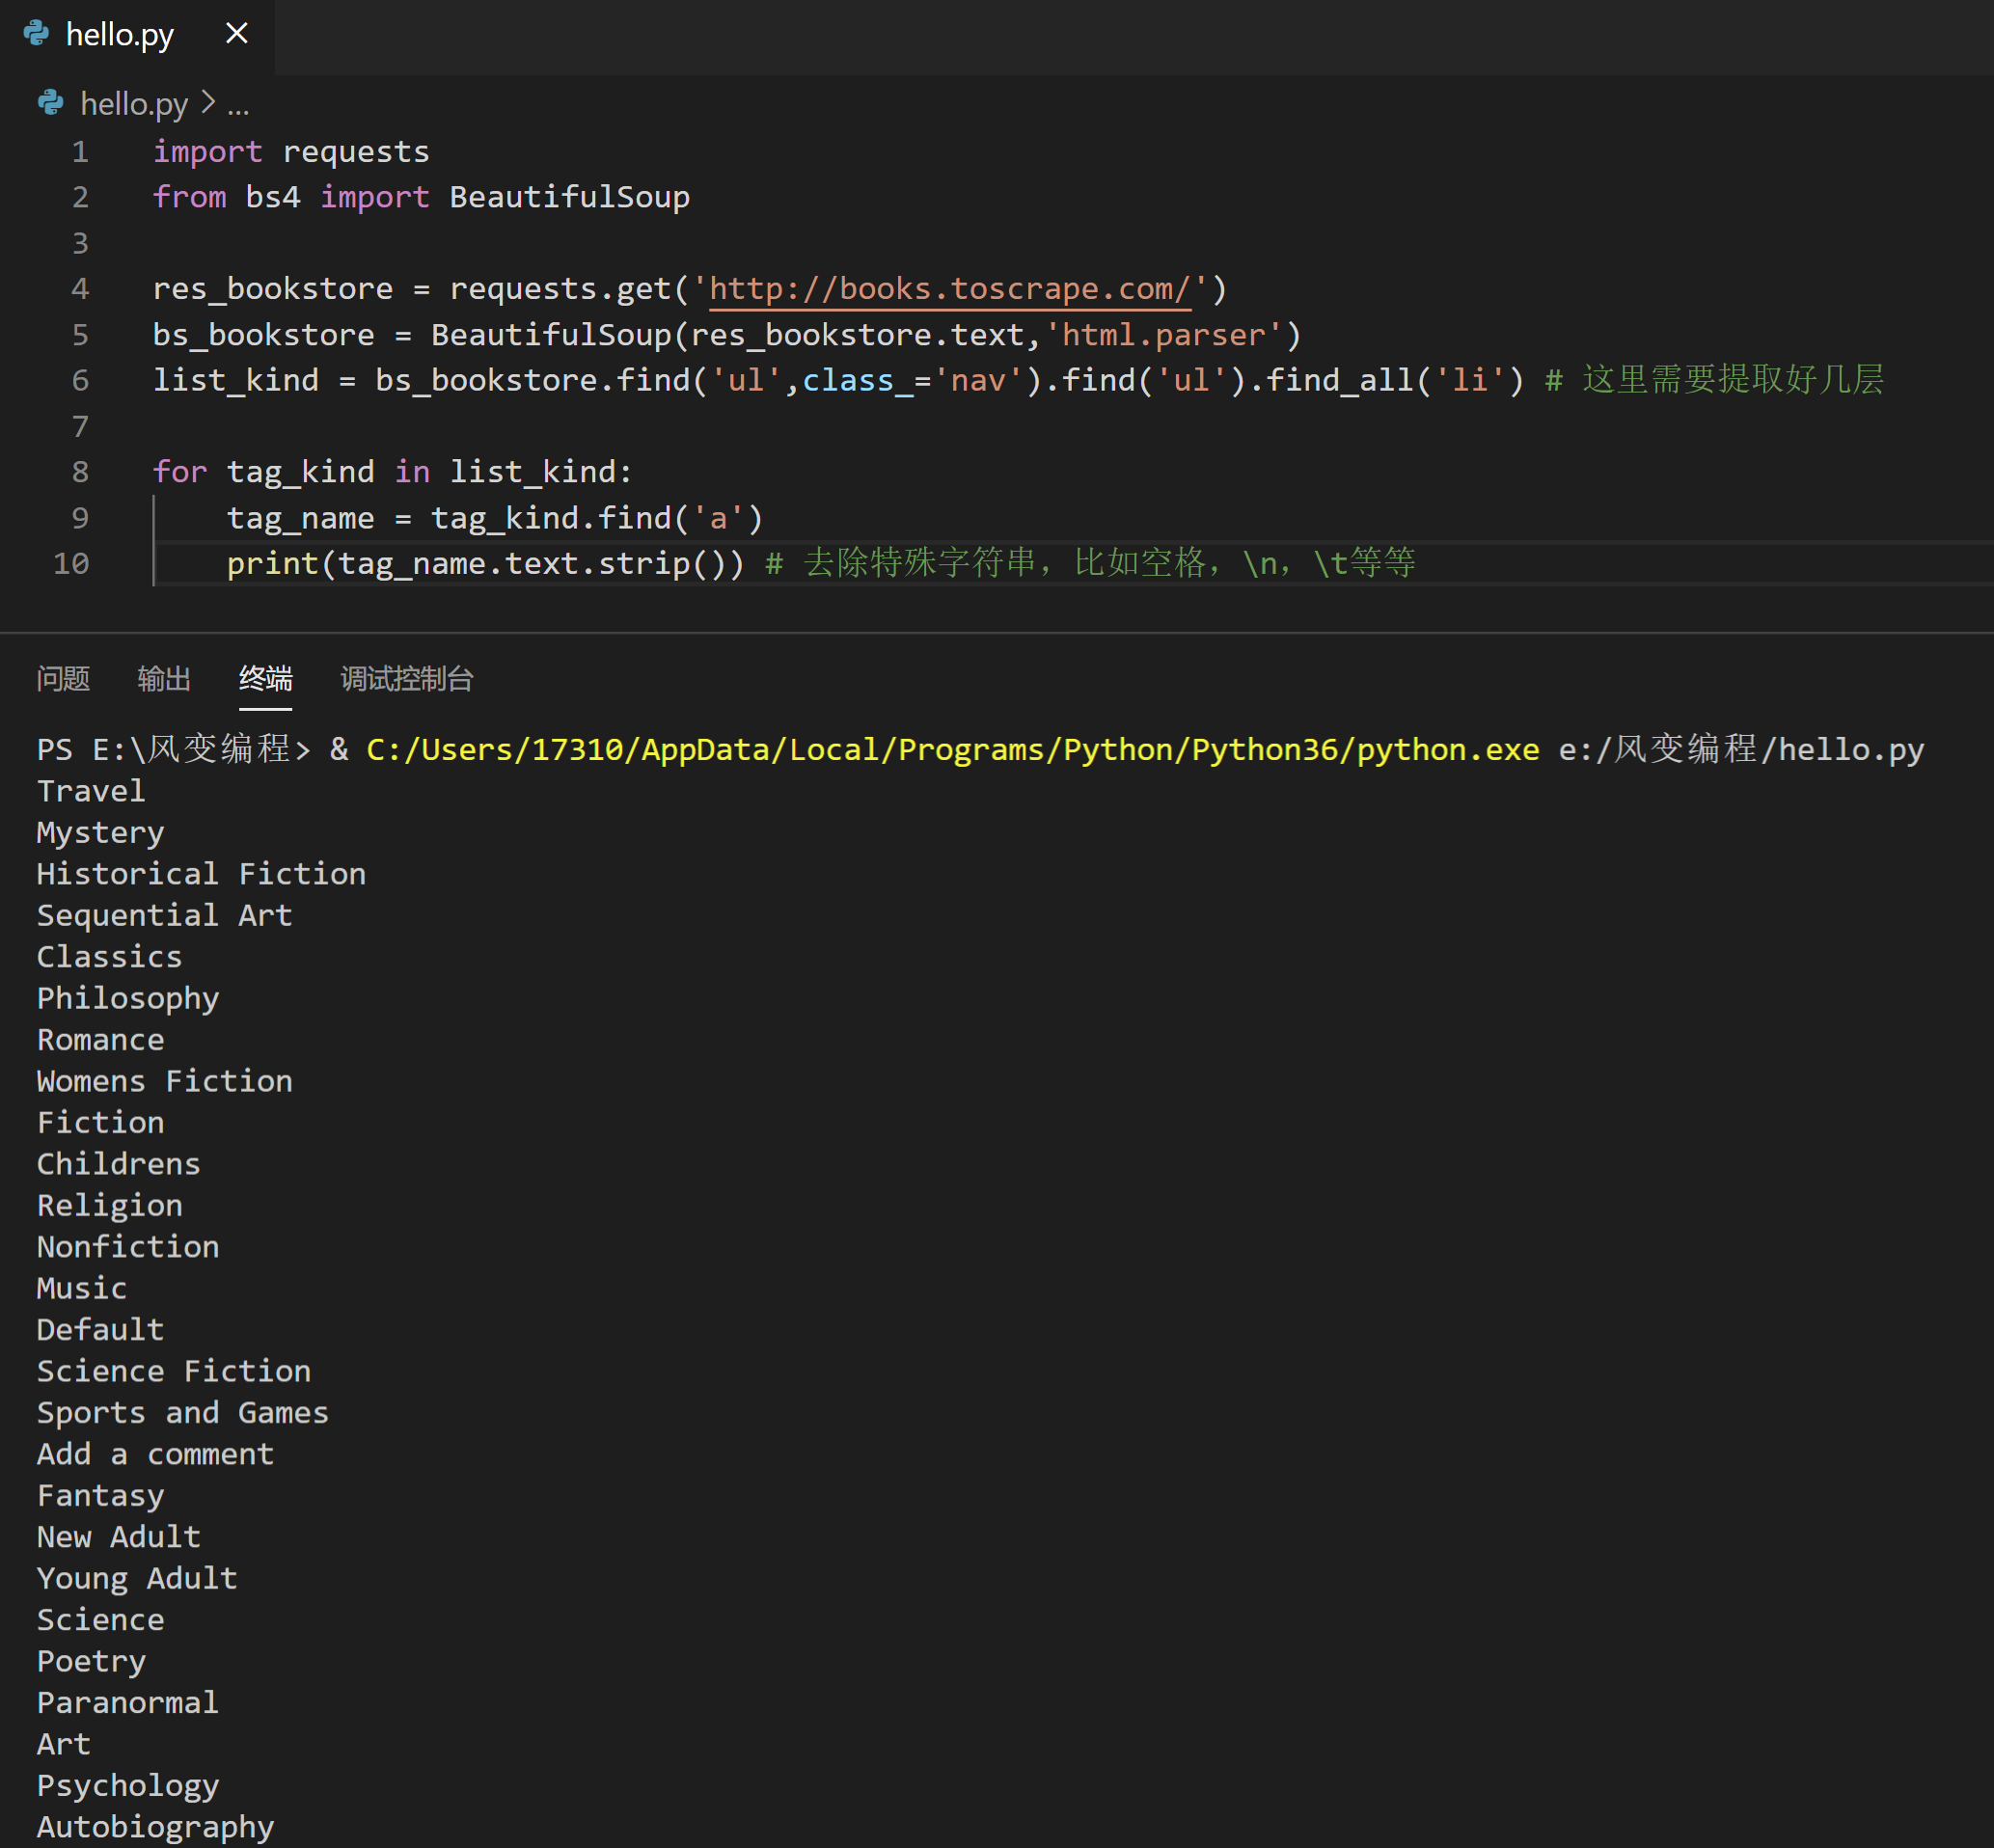Click 'Childrens' in terminal output
Viewport: 1994px width, 1848px height.
tap(119, 1164)
